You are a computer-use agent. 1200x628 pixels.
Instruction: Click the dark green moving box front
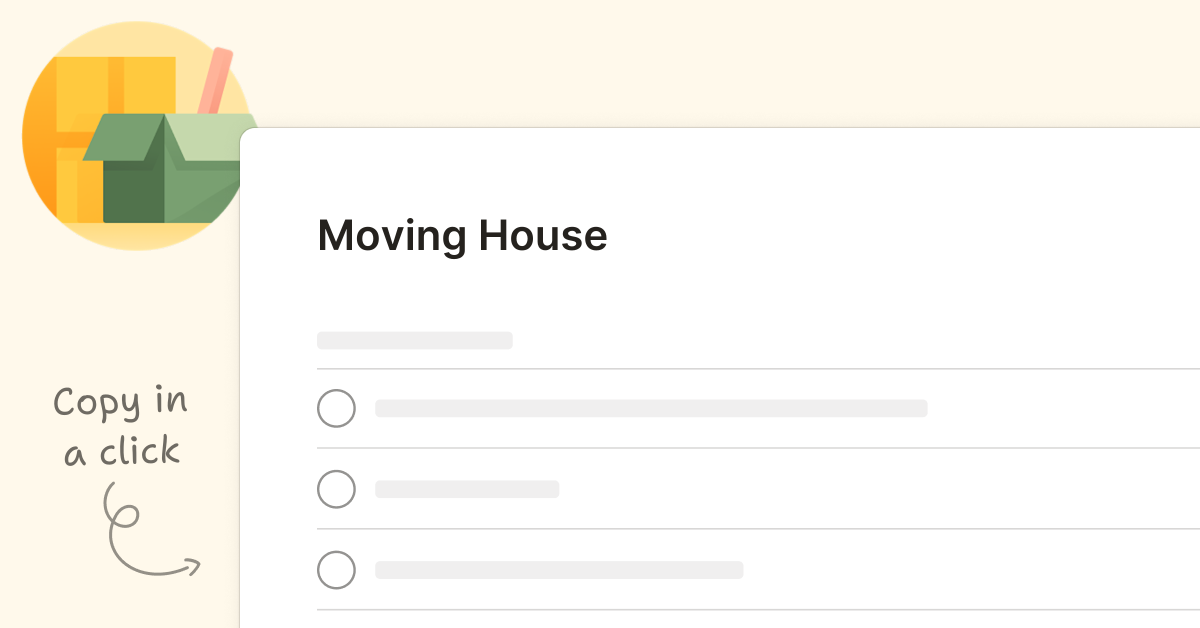133,191
